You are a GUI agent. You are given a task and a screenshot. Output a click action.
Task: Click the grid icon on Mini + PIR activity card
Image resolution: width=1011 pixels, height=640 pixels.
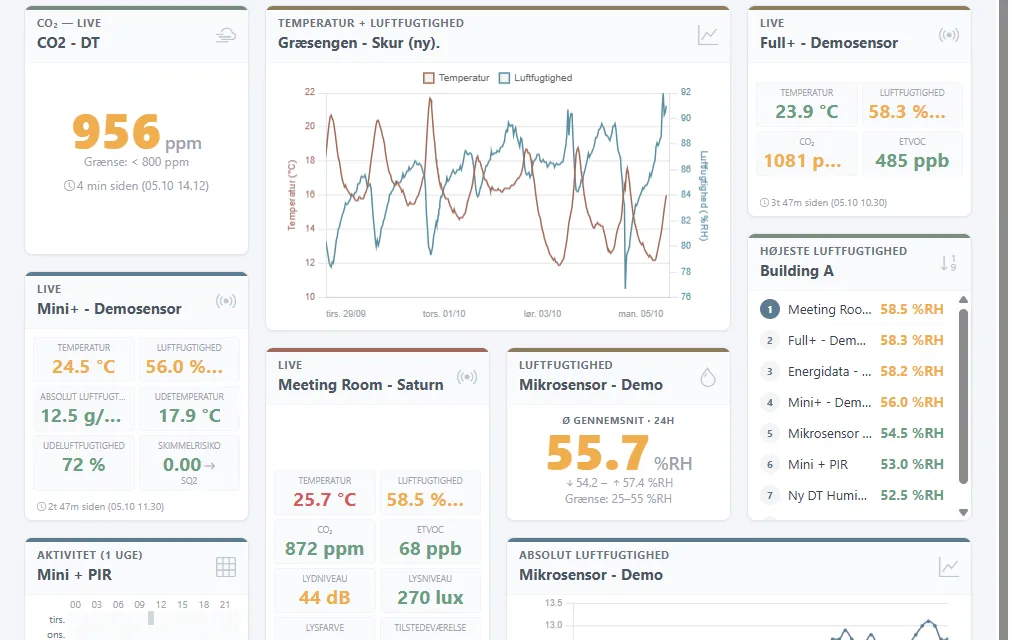pyautogui.click(x=226, y=567)
